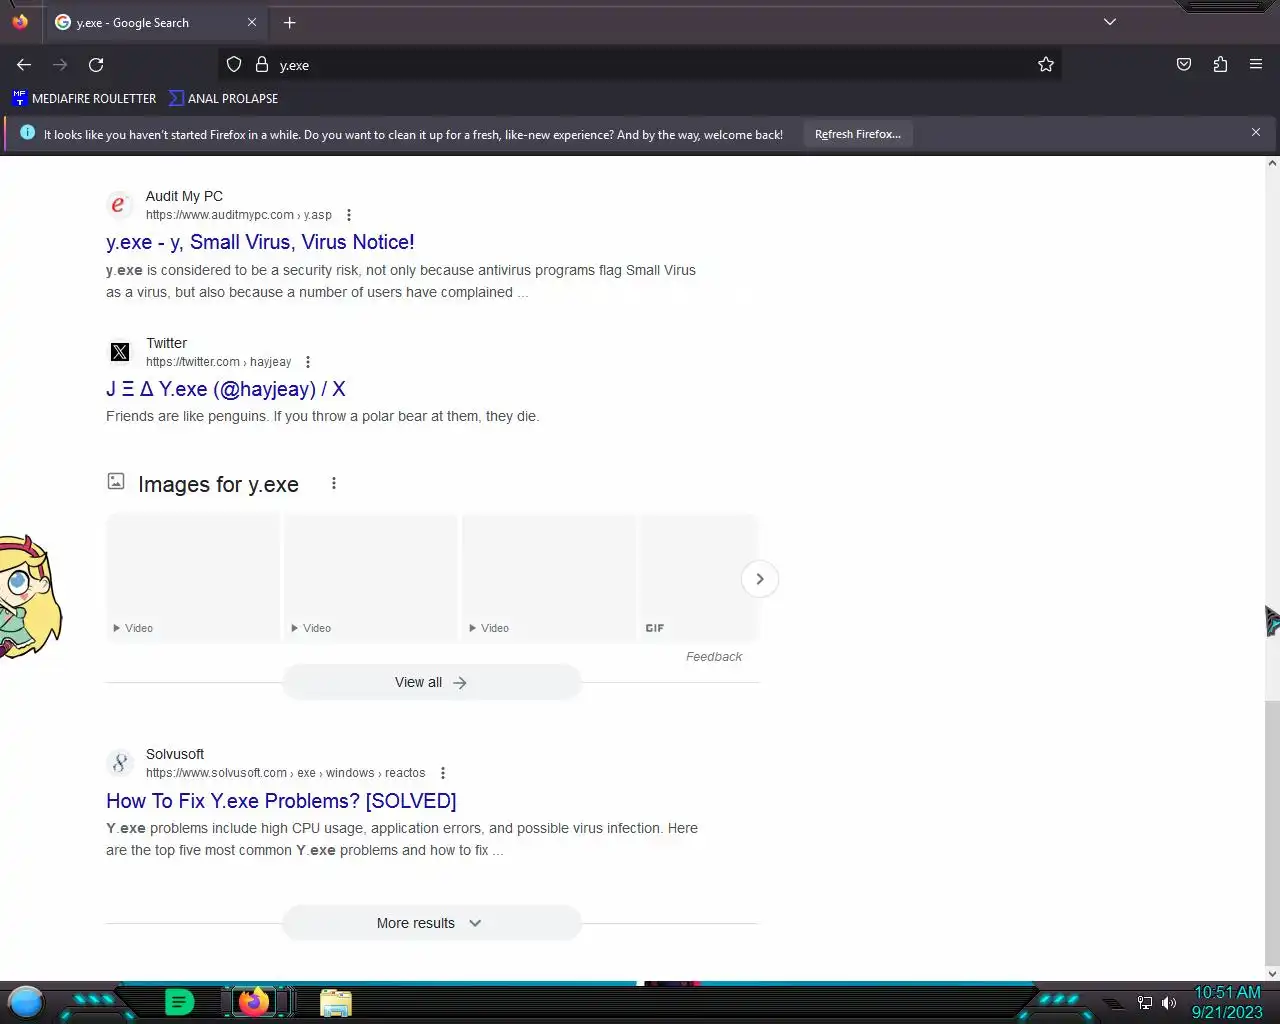Open the volume speaker tray icon
Screen dimensions: 1280x1024
(1169, 1003)
